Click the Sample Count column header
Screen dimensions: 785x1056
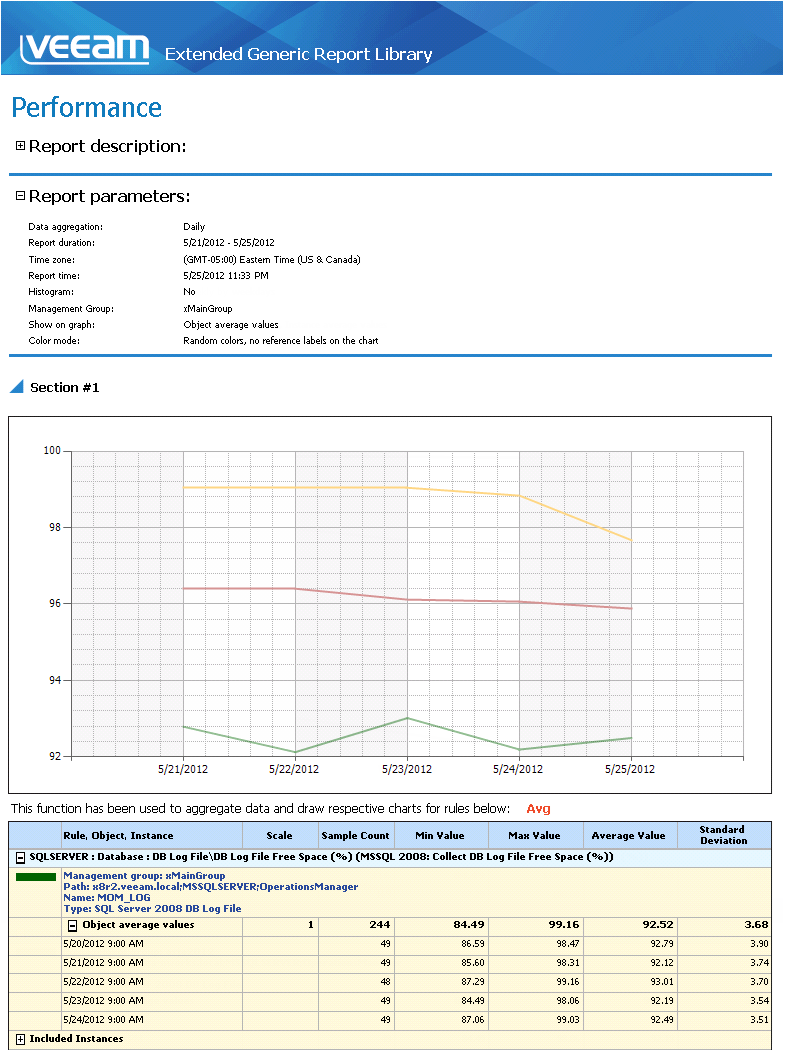point(355,835)
